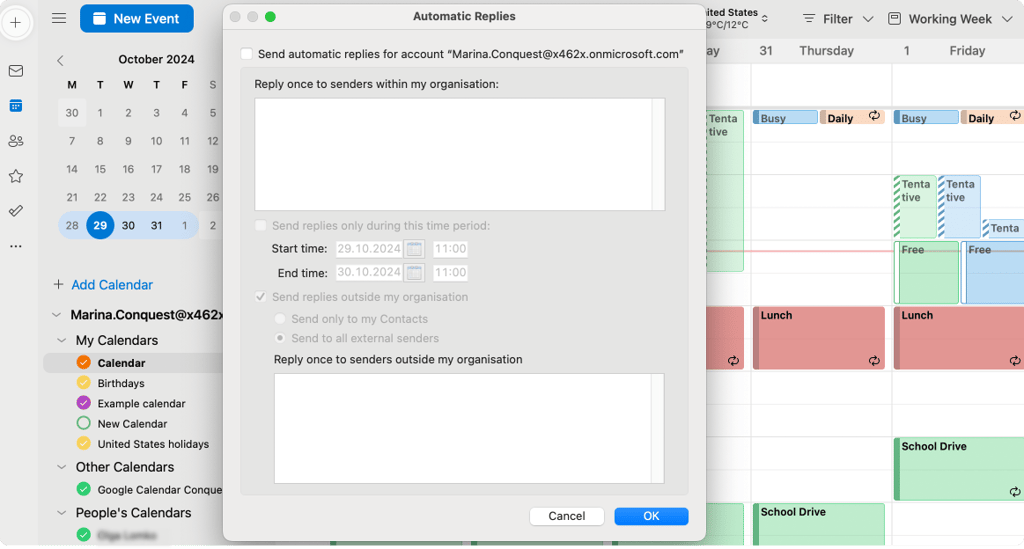Viewport: 1024px width, 549px height.
Task: Click the reply outside organisation text box
Action: coord(469,428)
